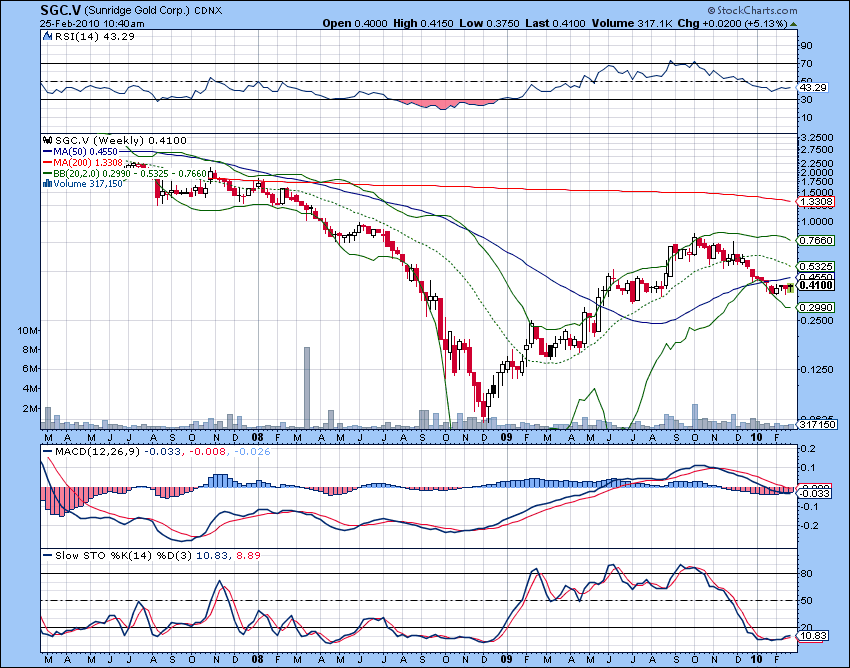Click the line marker before the MACD(12,26,9) label
The height and width of the screenshot is (668, 850).
tap(48, 451)
